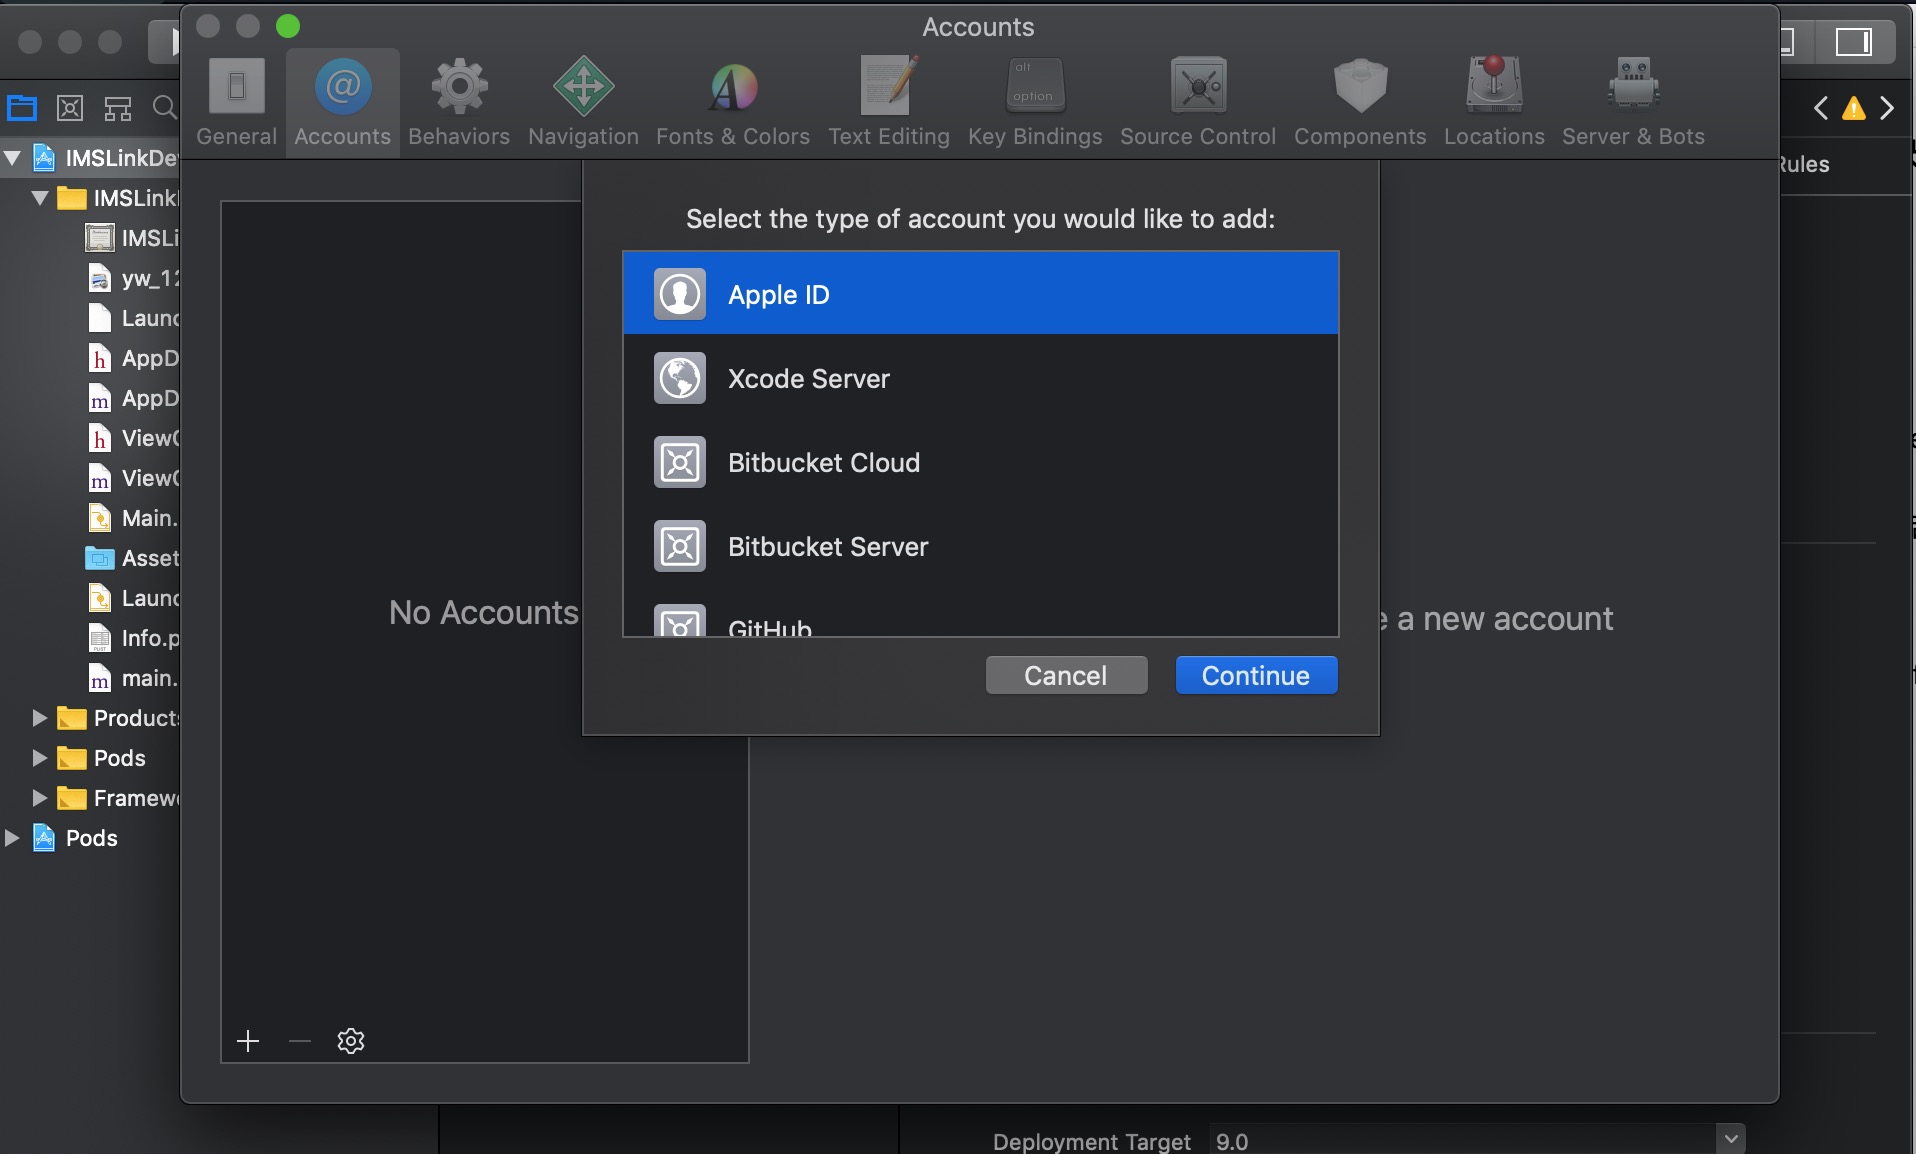Open Key Bindings preferences
1916x1154 pixels.
pos(1035,103)
